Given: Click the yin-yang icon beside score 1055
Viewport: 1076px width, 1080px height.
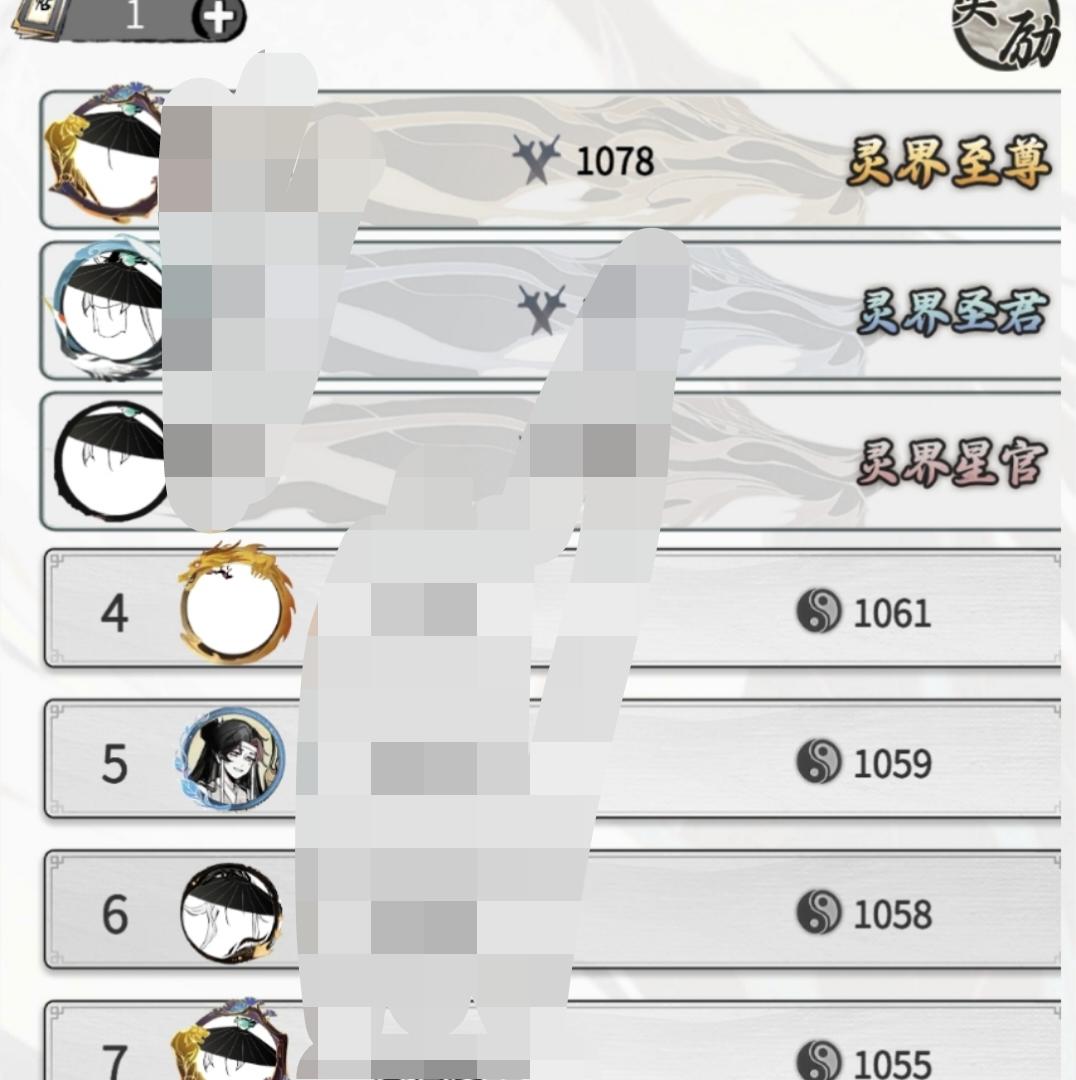Looking at the screenshot, I should click(819, 1061).
